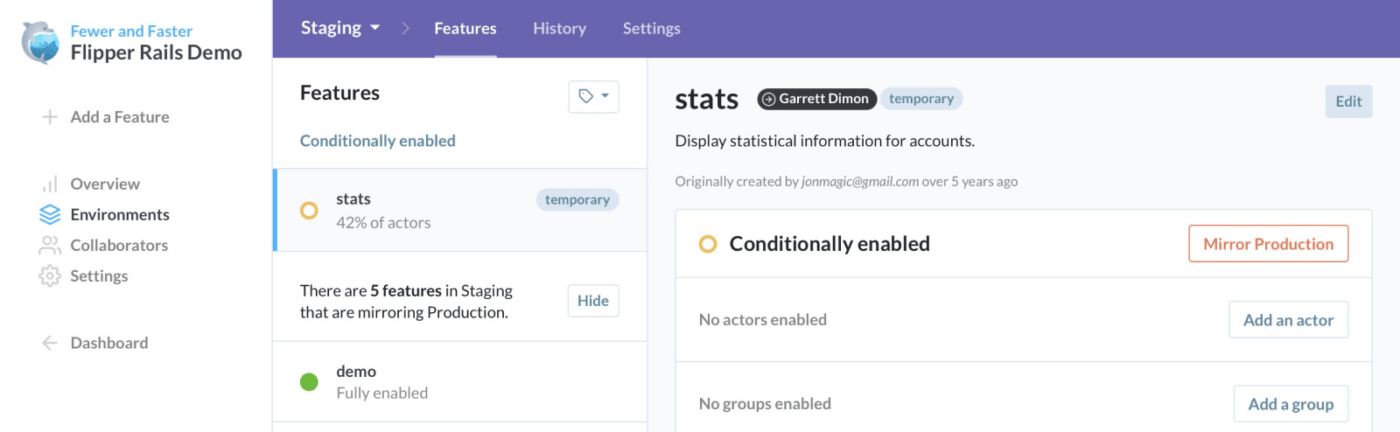This screenshot has width=1400, height=432.
Task: Open the Settings tab in top bar
Action: 652,28
